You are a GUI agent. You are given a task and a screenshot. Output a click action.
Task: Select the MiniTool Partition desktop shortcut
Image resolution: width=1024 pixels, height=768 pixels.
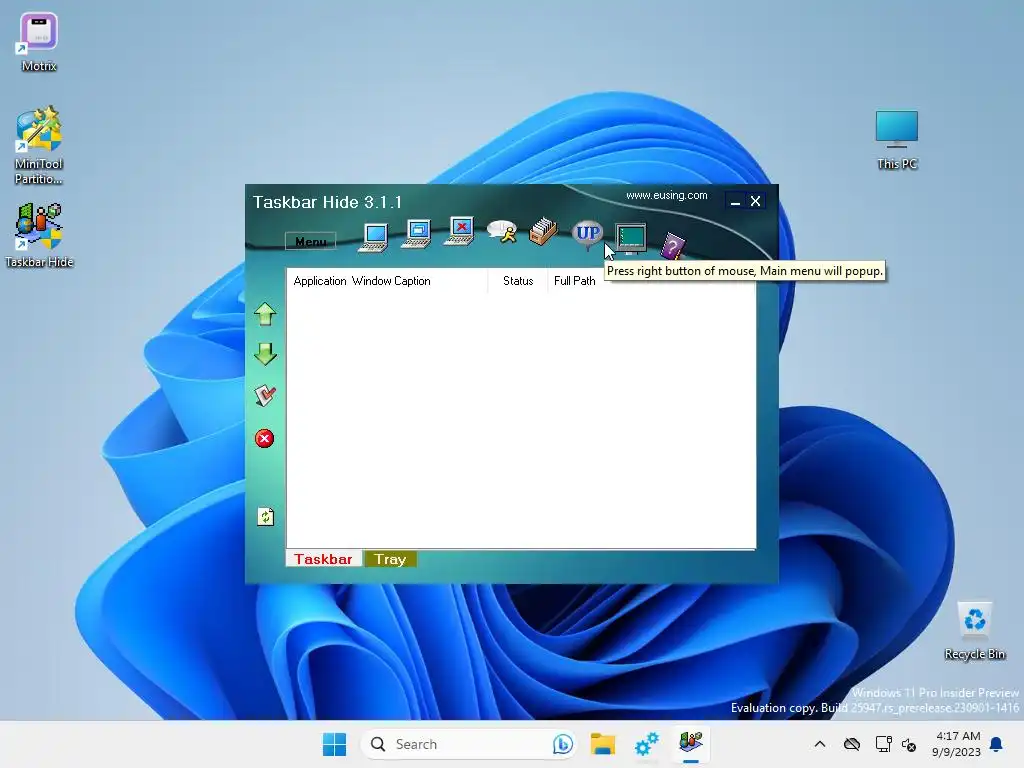(x=39, y=145)
